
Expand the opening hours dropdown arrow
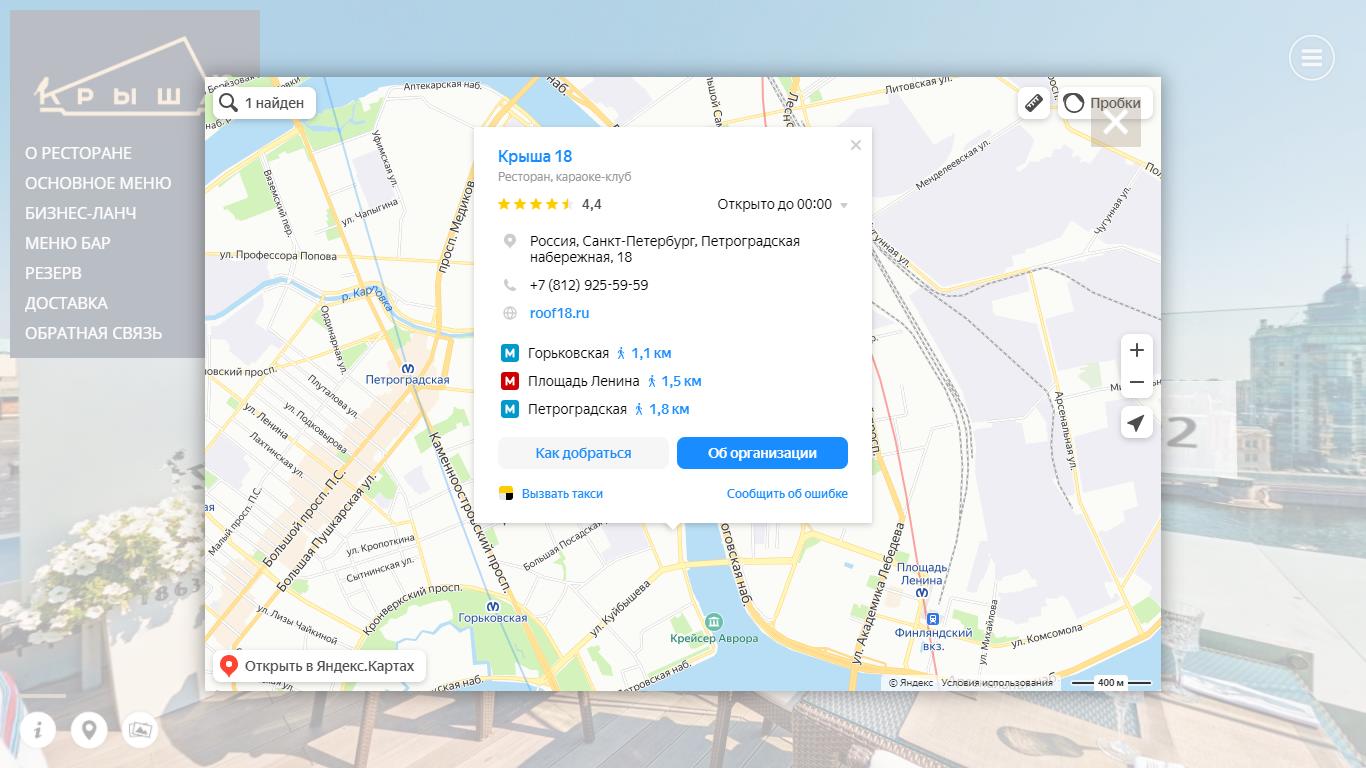tap(844, 205)
